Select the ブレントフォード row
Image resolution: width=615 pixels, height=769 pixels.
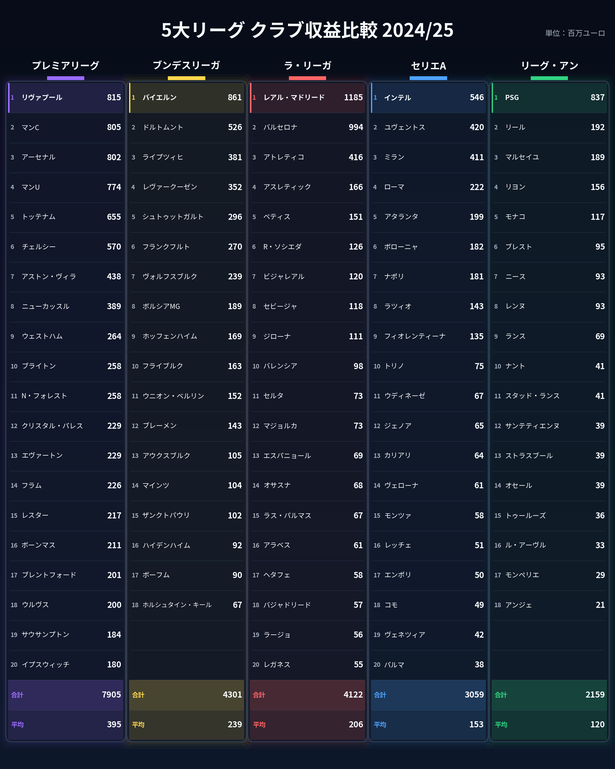point(66,575)
